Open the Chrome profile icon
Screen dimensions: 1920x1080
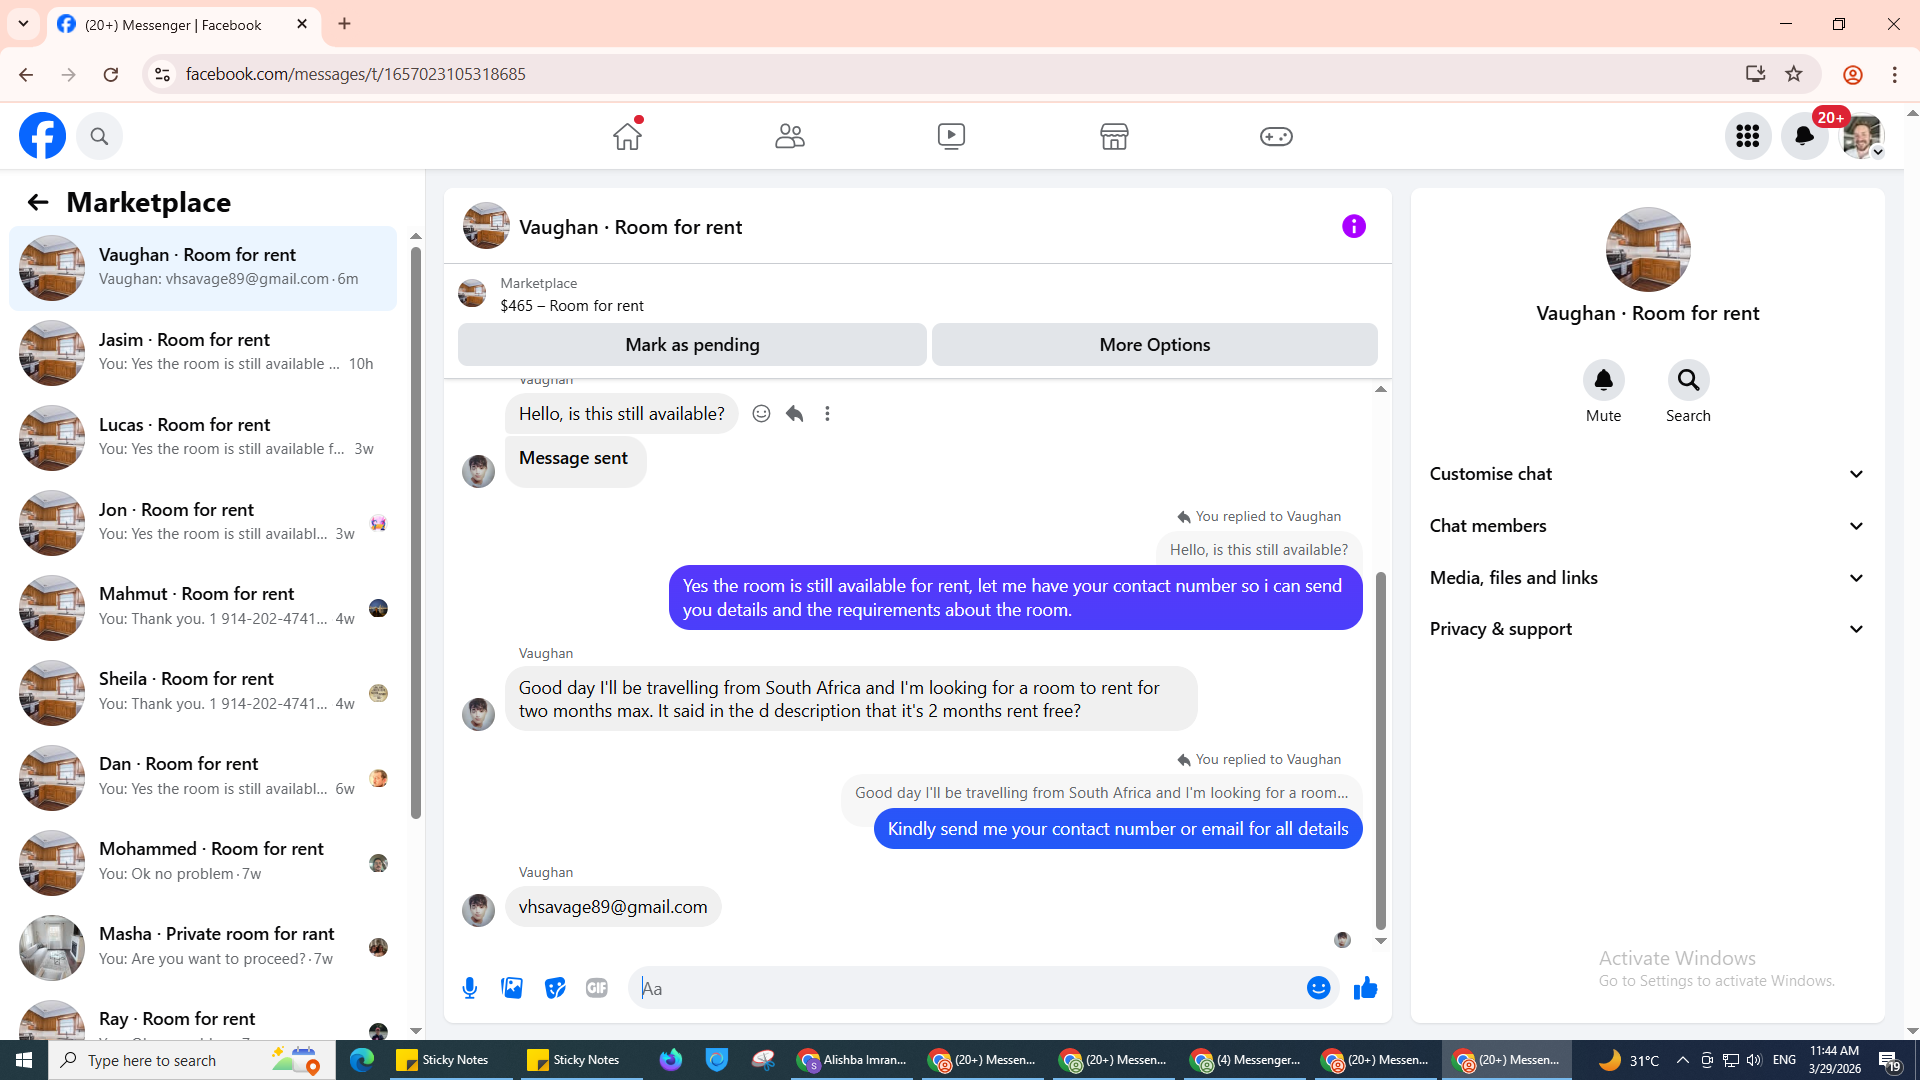point(1852,74)
